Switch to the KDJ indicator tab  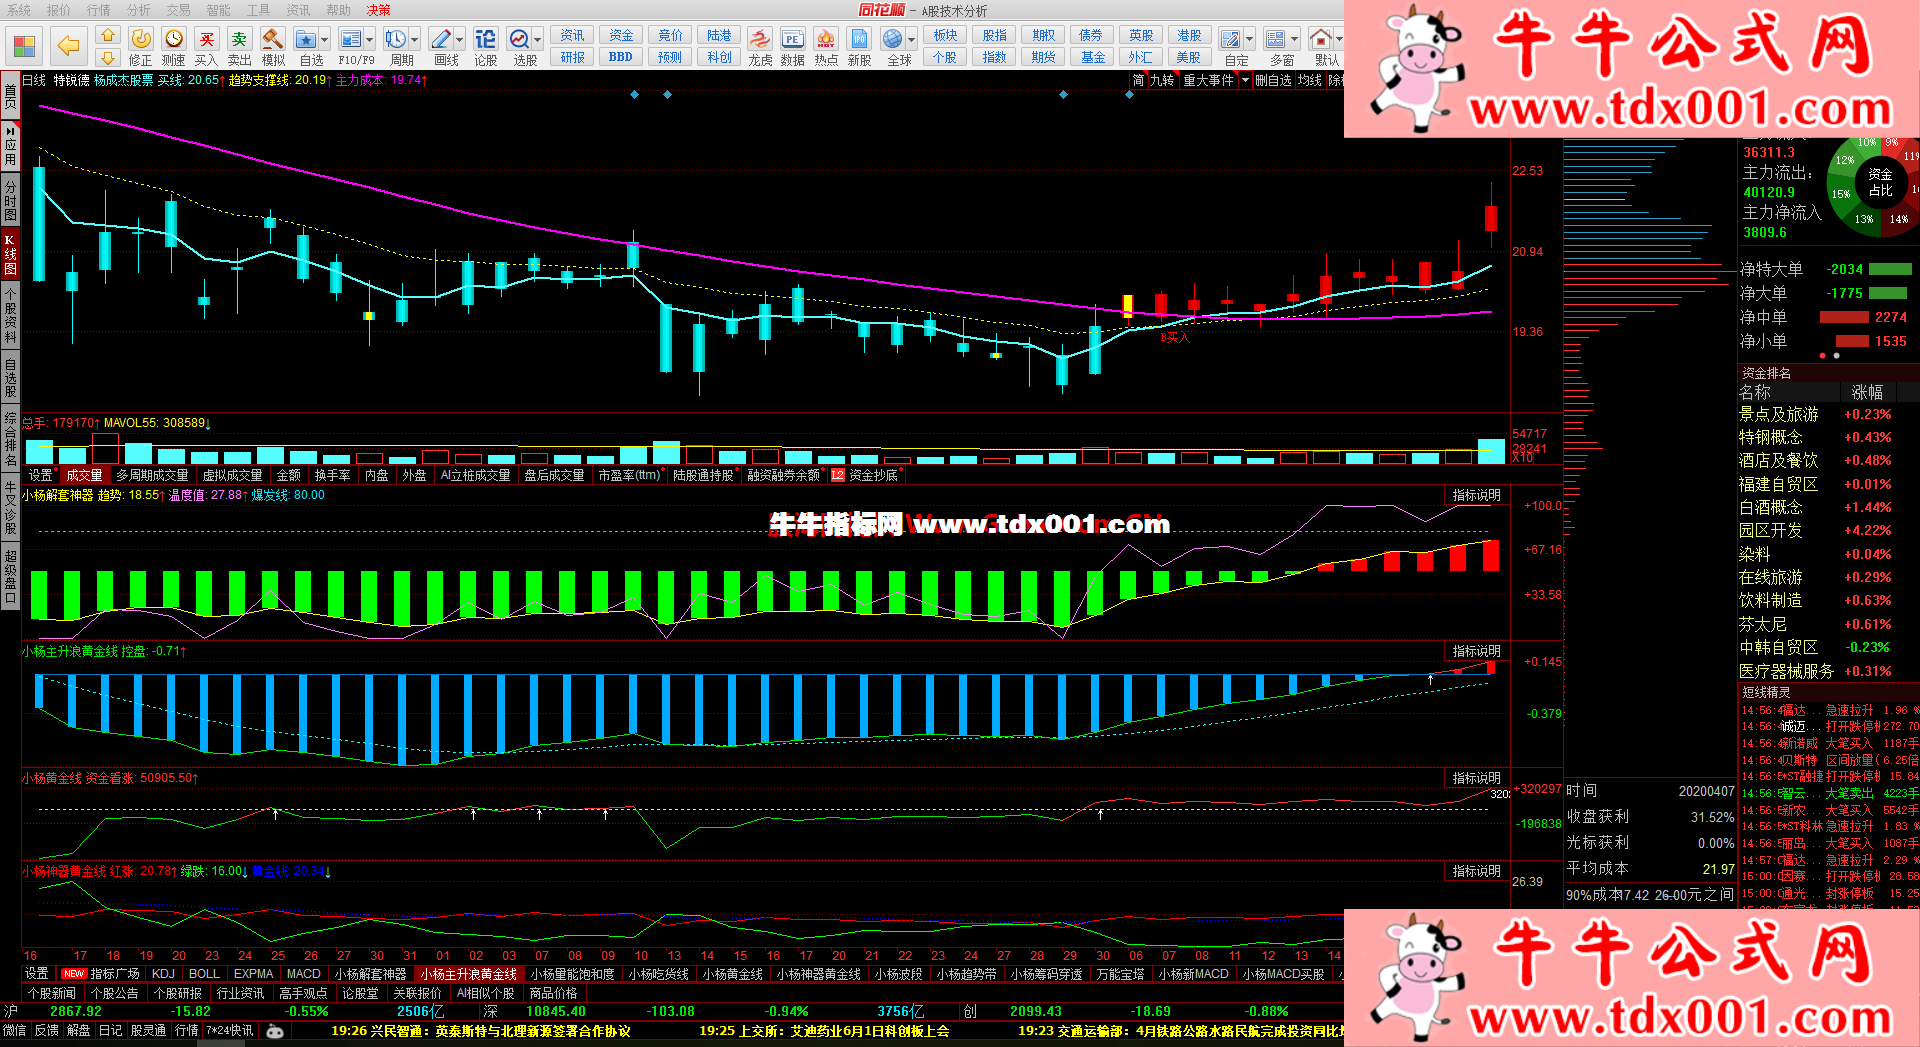point(163,973)
